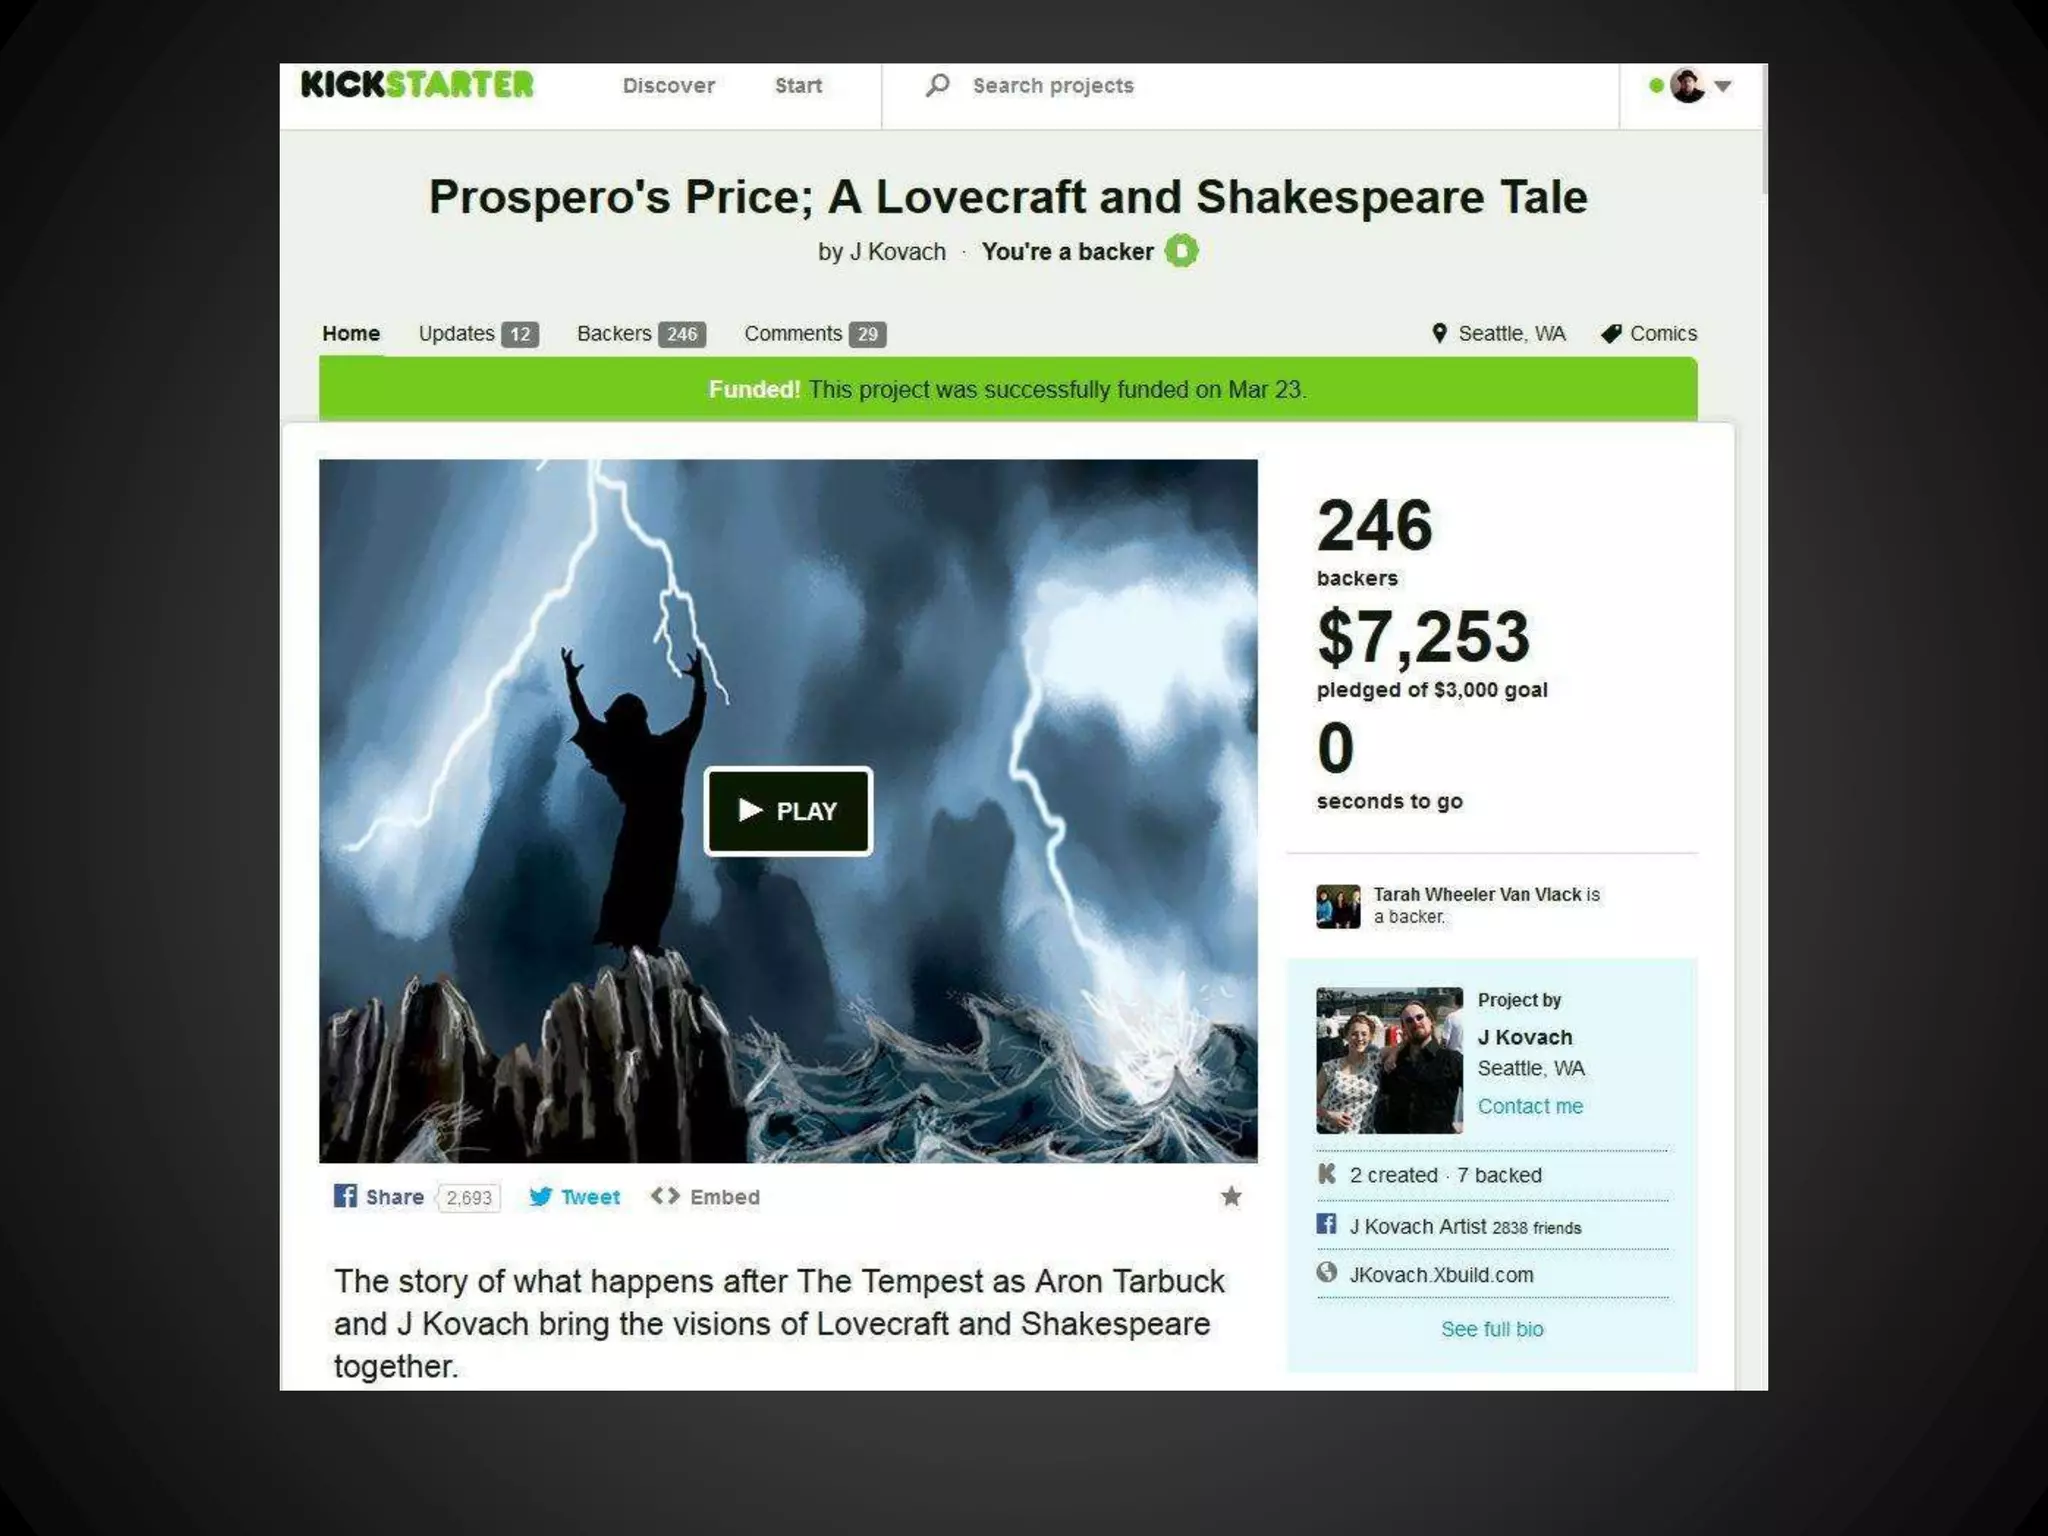
Task: Star this project to remember it
Action: [1231, 1196]
